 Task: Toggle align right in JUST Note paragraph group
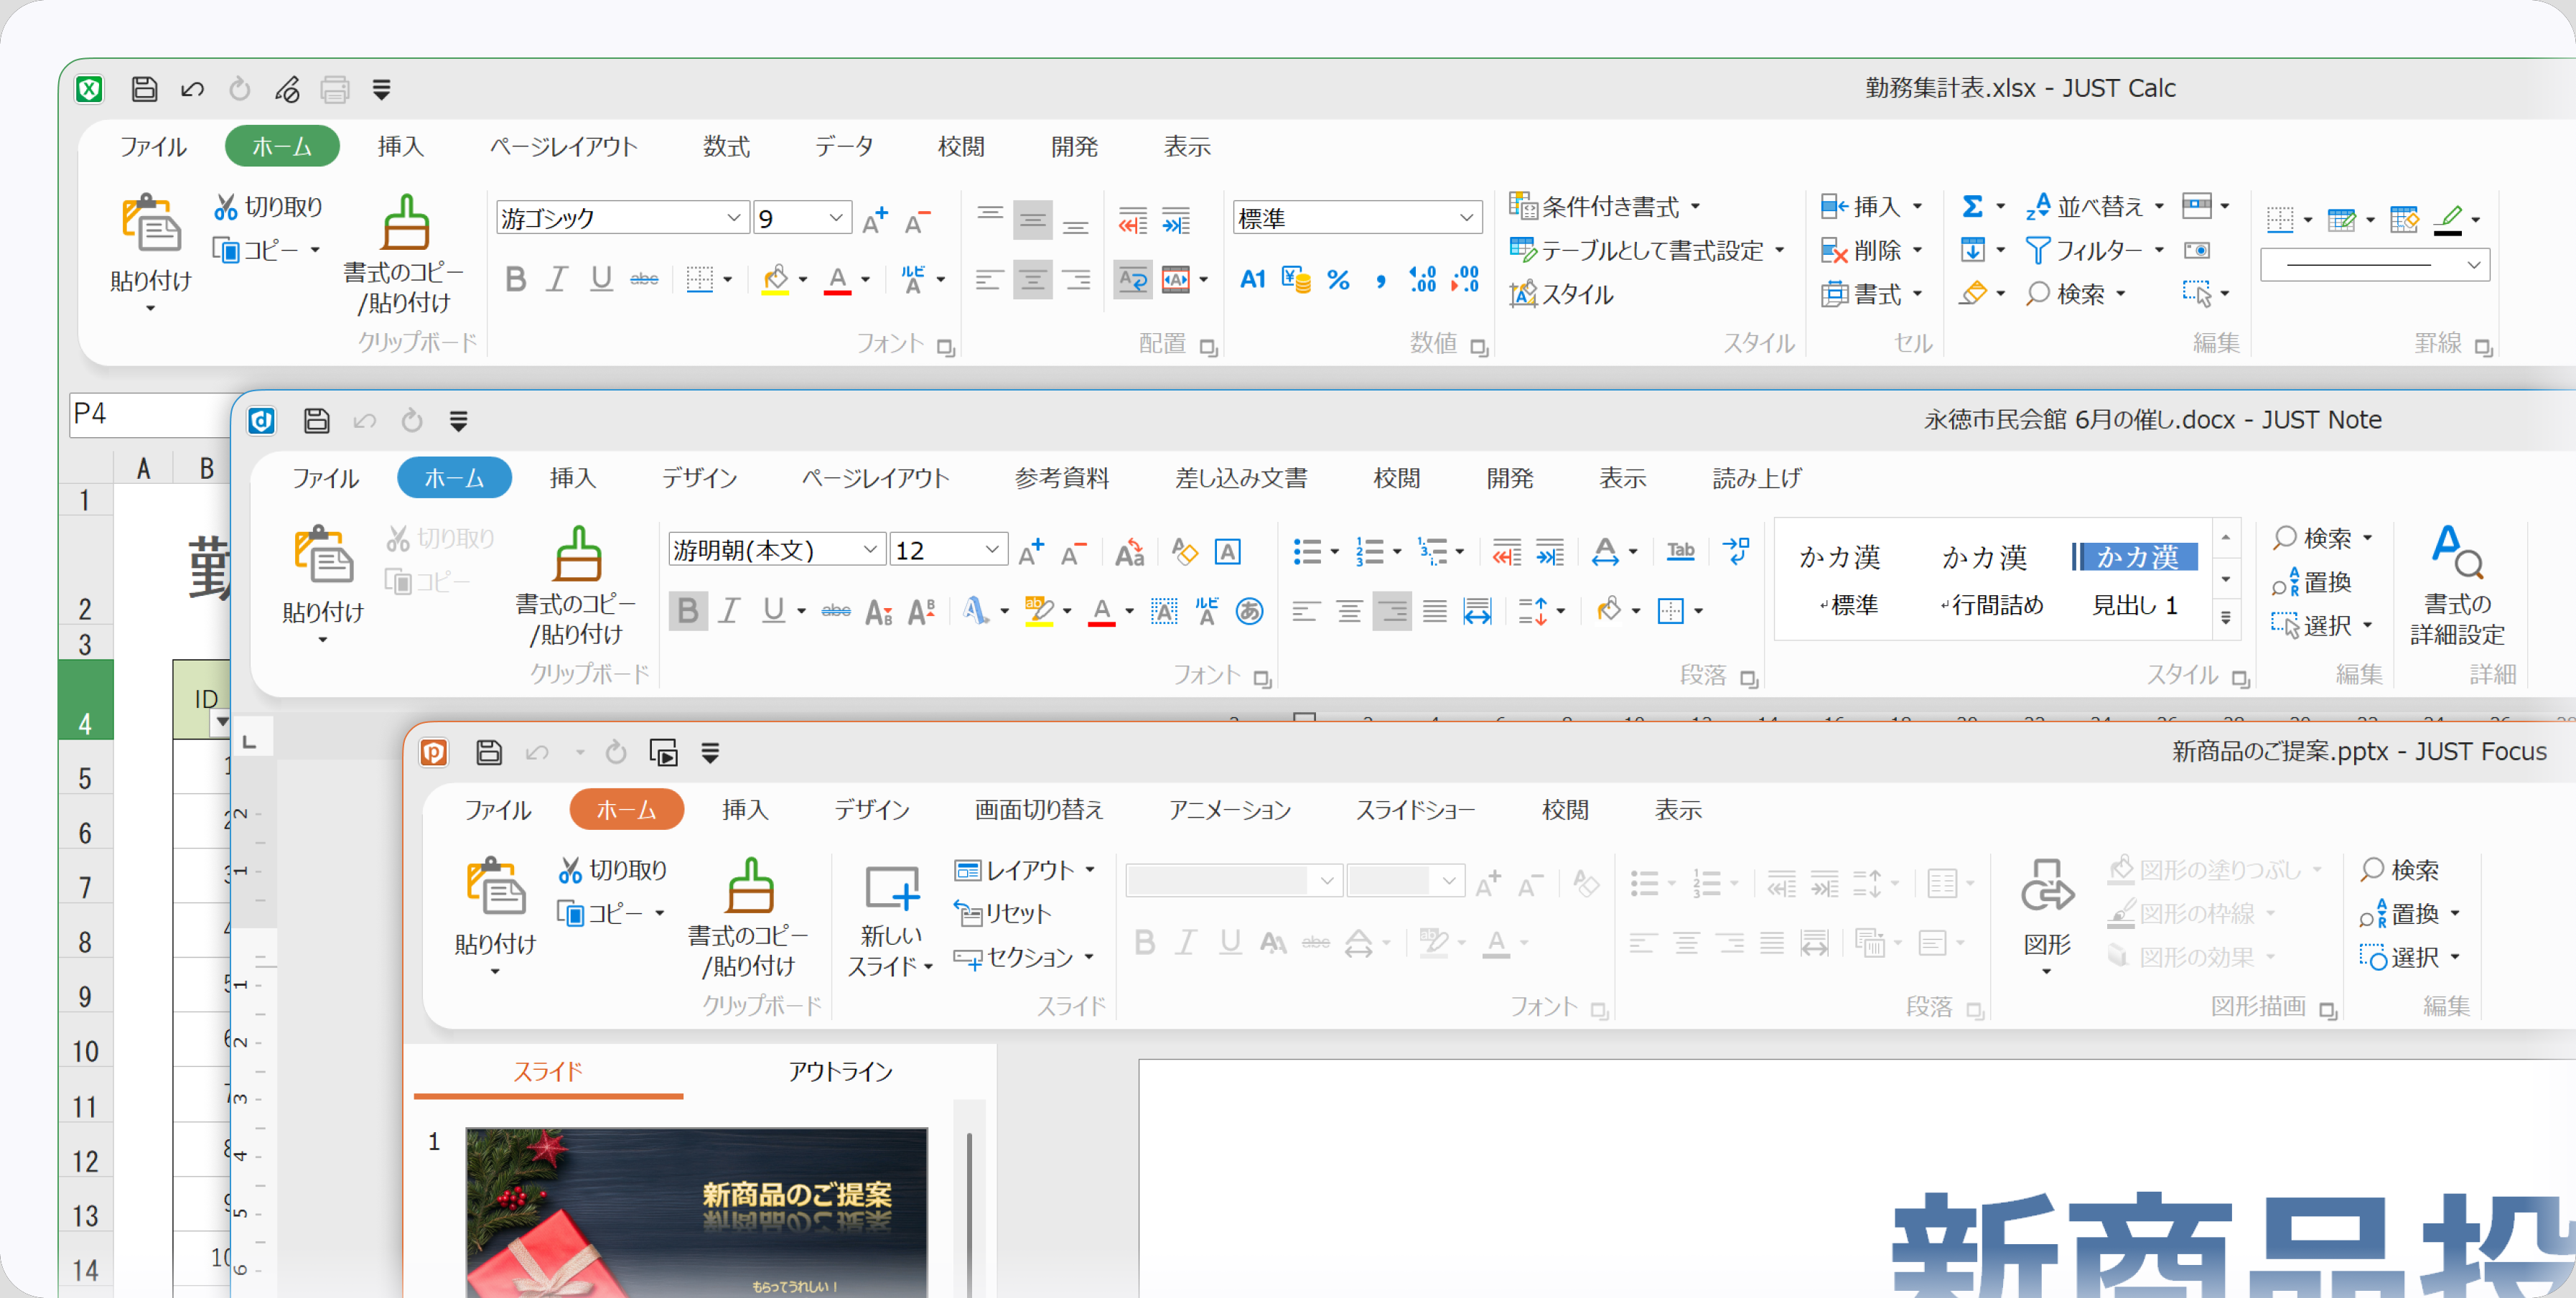(1392, 611)
